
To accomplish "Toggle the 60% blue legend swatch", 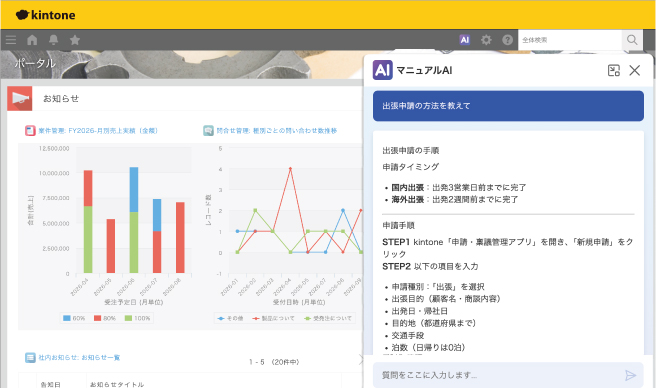I will pyautogui.click(x=67, y=318).
